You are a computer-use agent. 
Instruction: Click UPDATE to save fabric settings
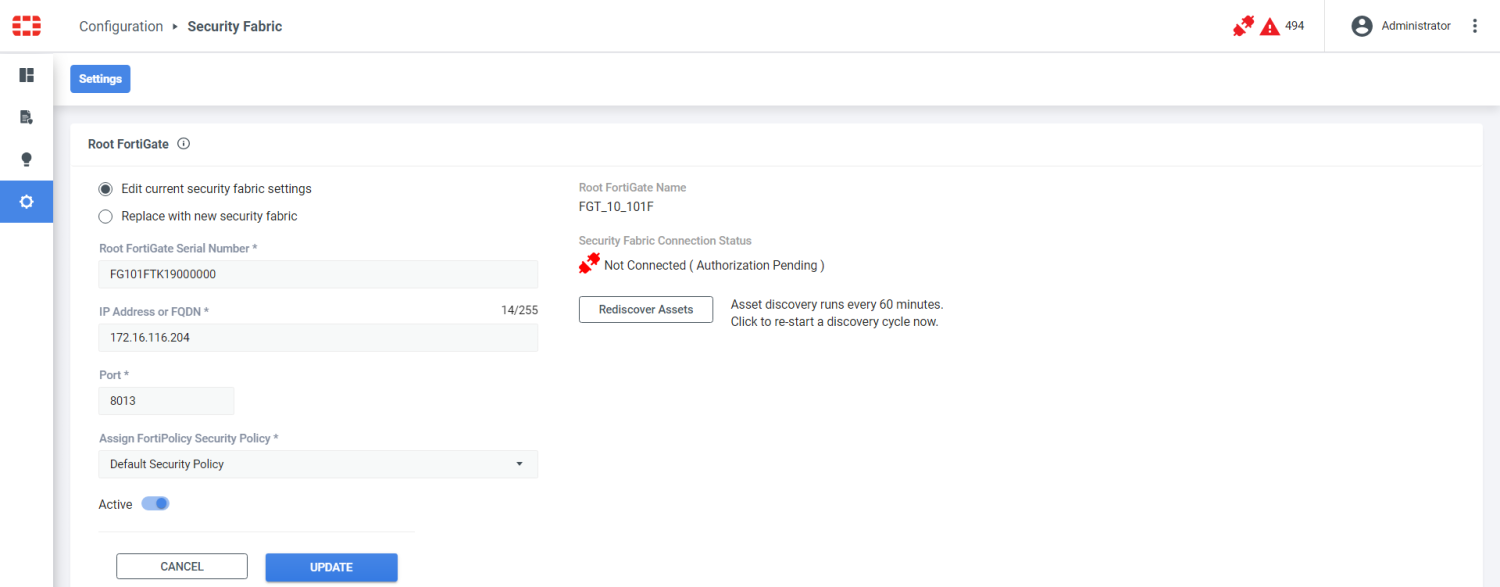(x=330, y=565)
